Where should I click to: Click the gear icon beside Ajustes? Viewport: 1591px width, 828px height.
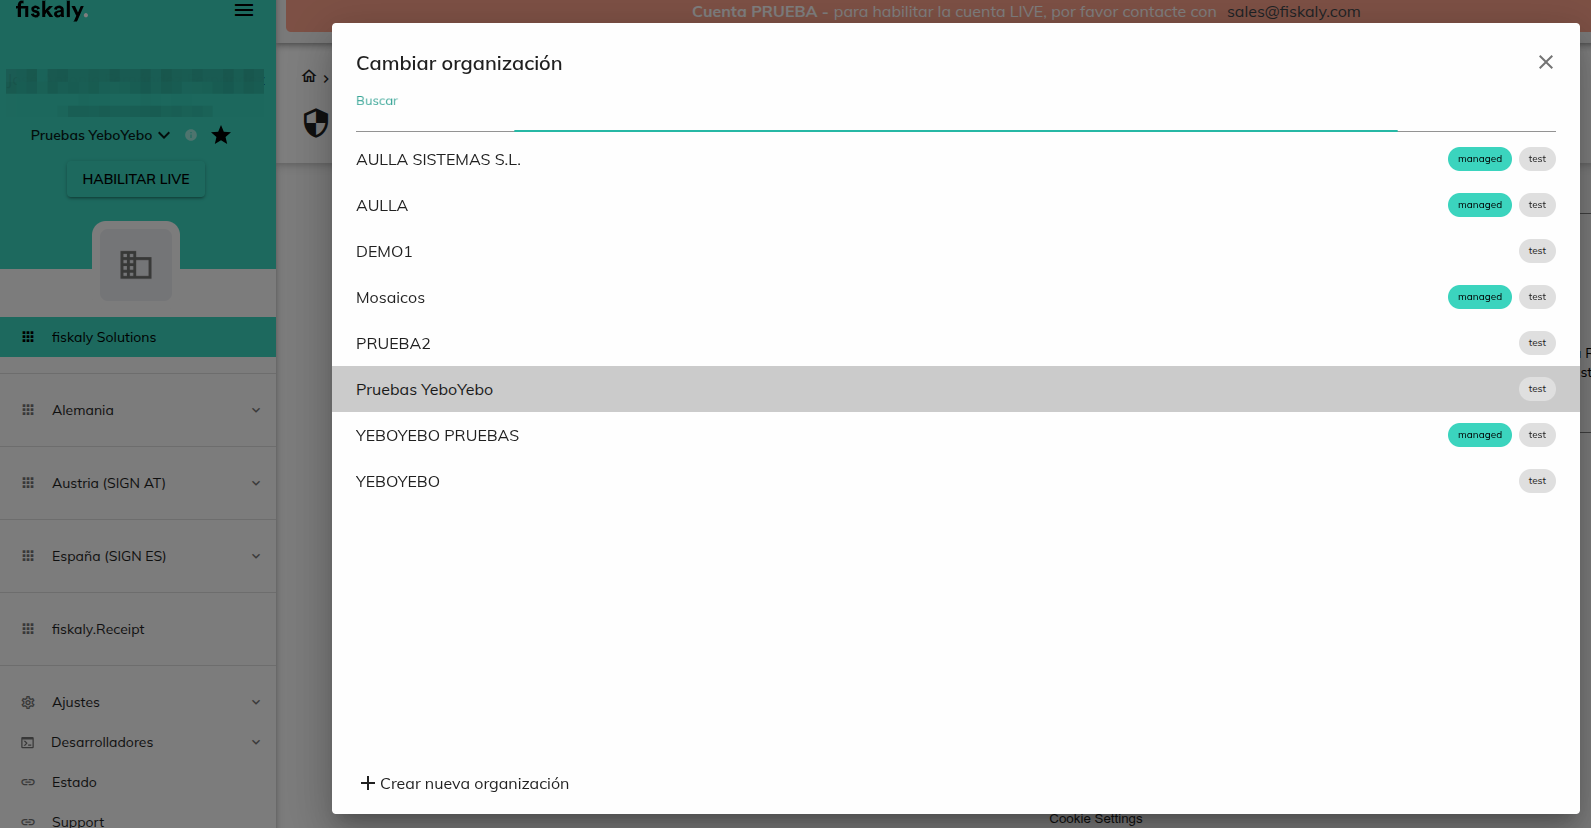pyautogui.click(x=28, y=702)
